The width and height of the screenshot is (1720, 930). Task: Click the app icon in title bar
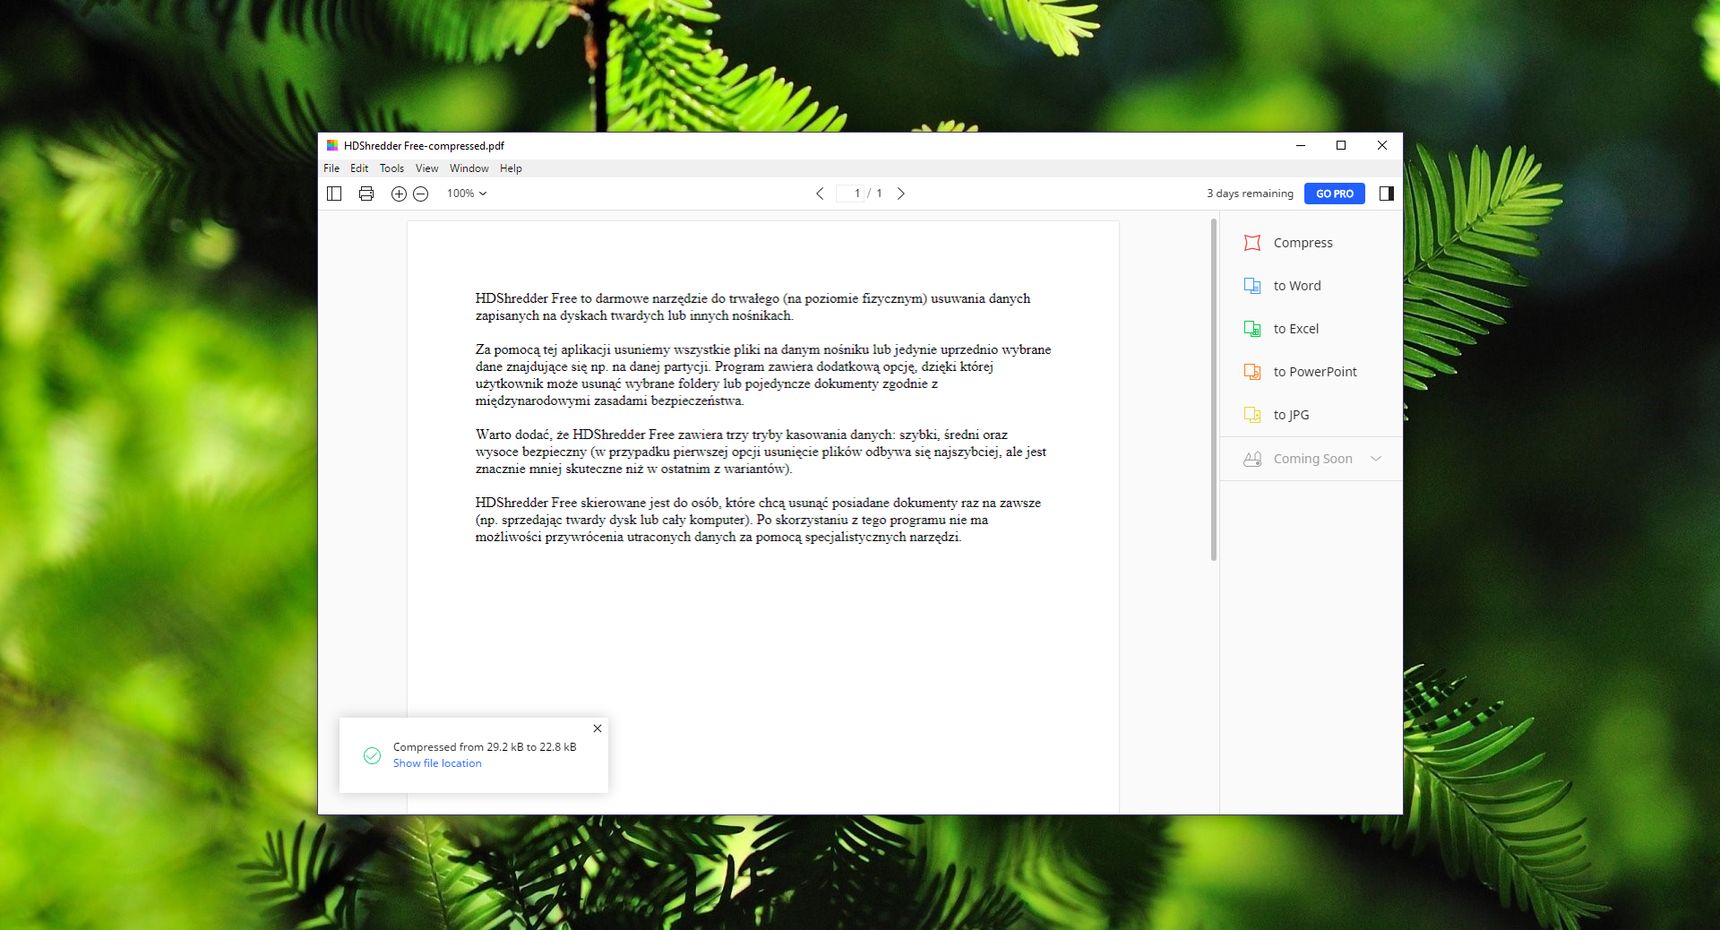point(332,145)
